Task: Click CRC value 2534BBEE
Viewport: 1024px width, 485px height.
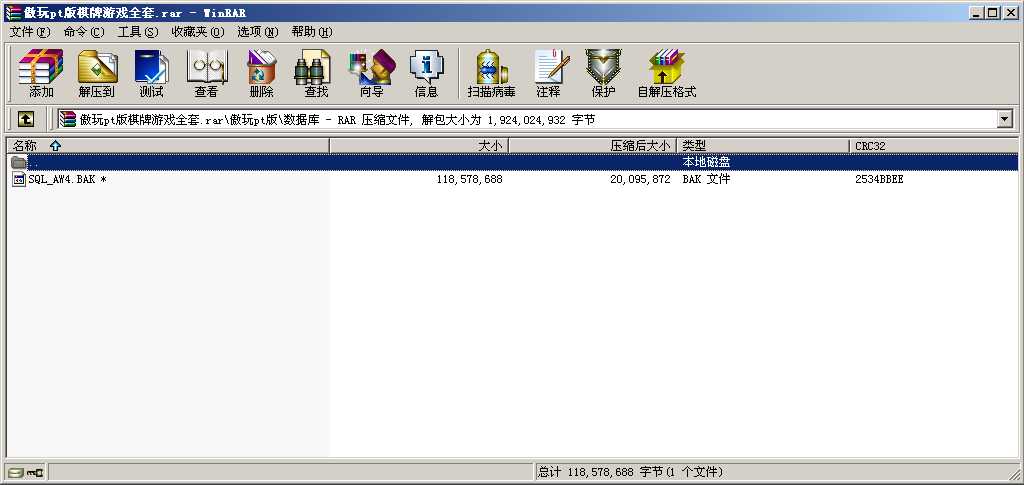Action: coord(879,179)
